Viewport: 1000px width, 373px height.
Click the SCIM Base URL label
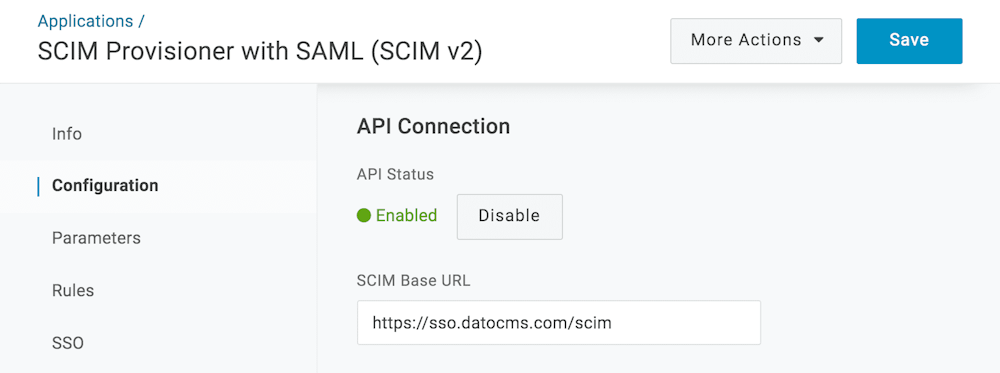click(x=413, y=281)
